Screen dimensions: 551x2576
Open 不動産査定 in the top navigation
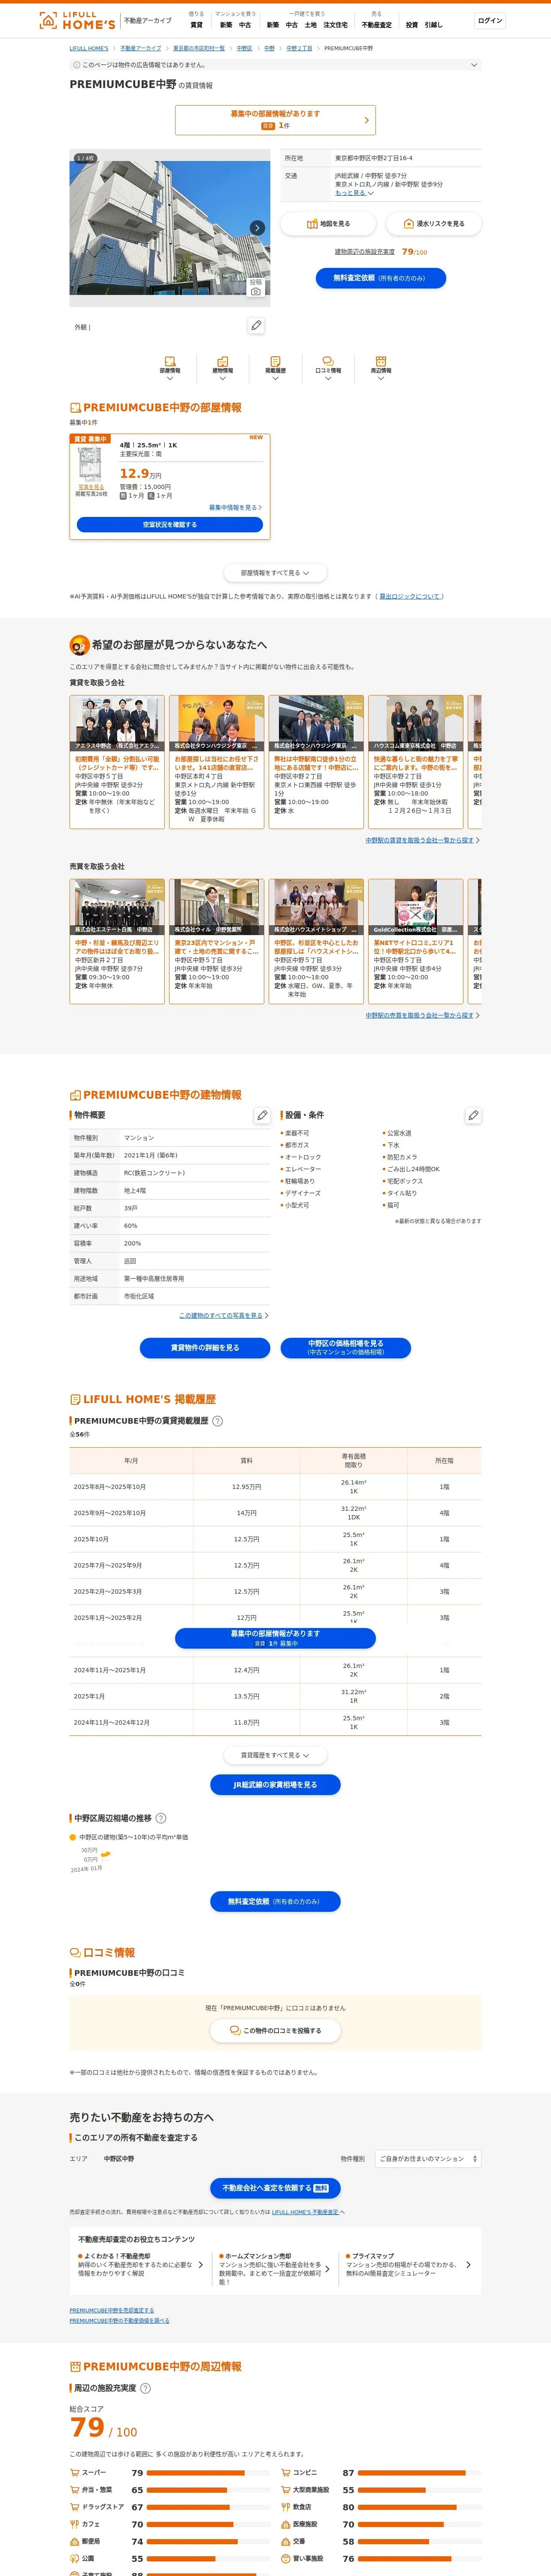point(377,25)
